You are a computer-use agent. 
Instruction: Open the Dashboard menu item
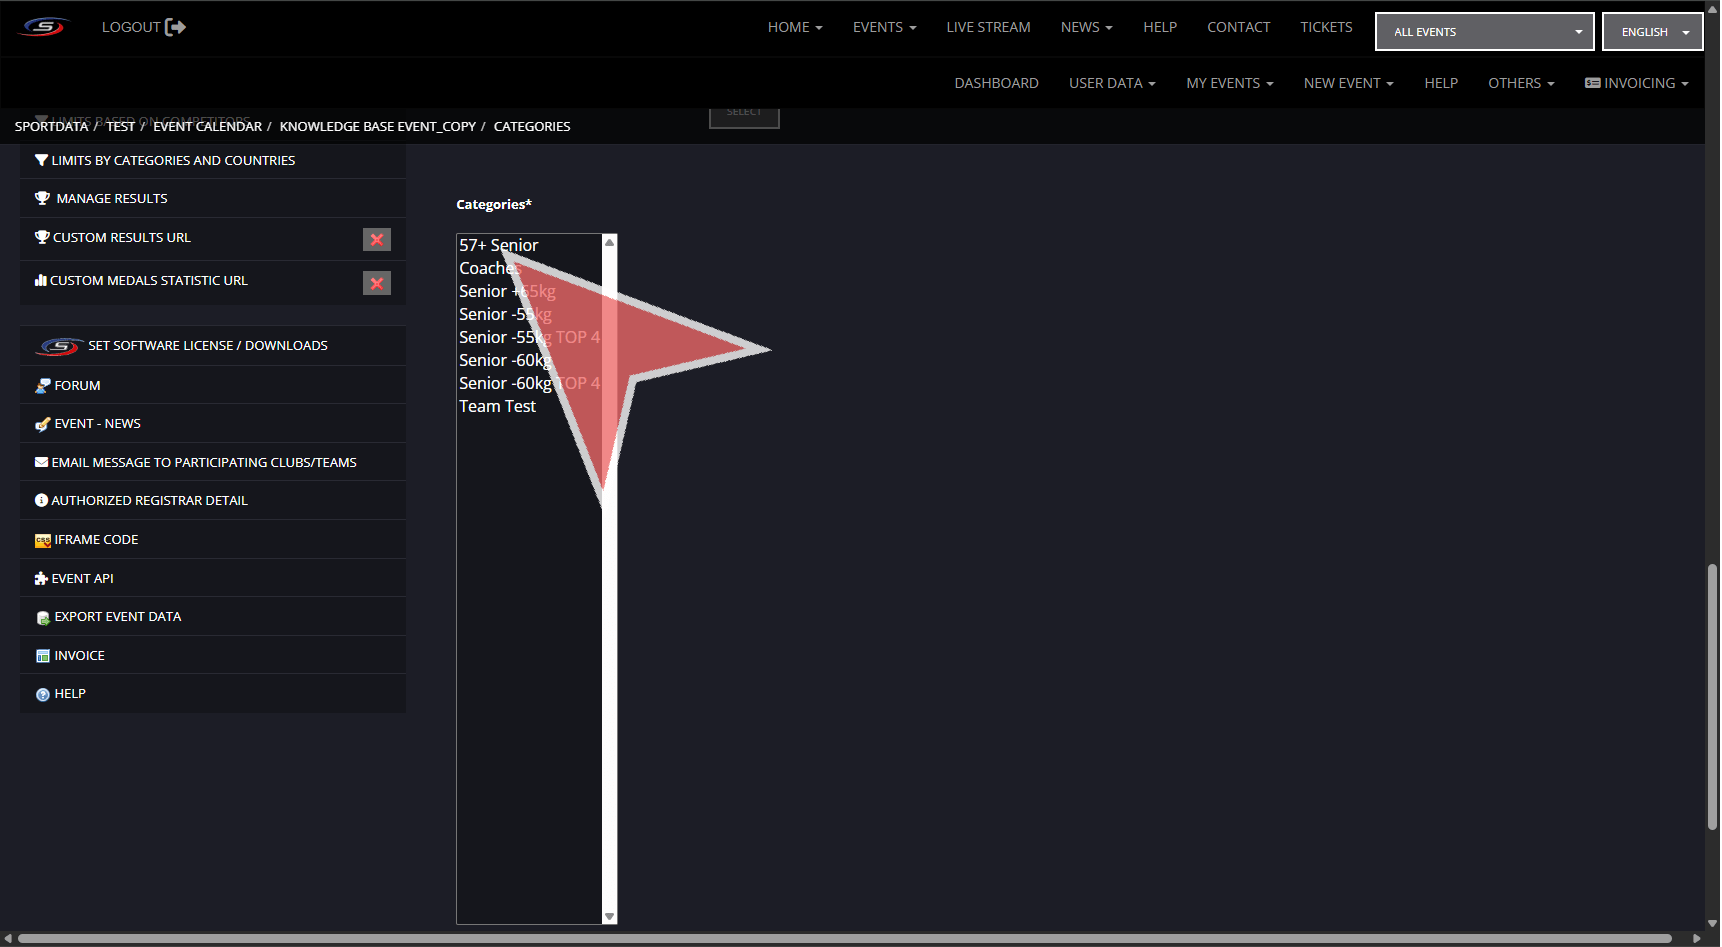click(x=996, y=83)
